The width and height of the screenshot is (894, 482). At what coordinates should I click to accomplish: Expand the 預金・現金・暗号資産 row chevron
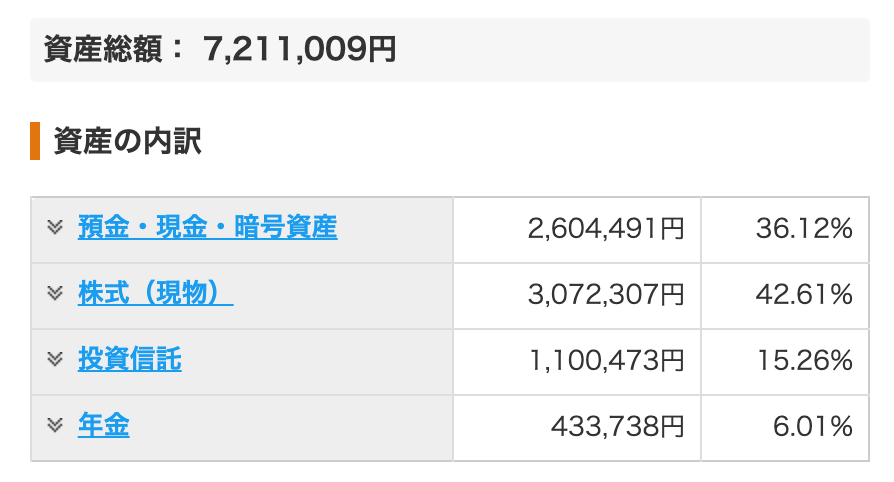click(x=55, y=227)
